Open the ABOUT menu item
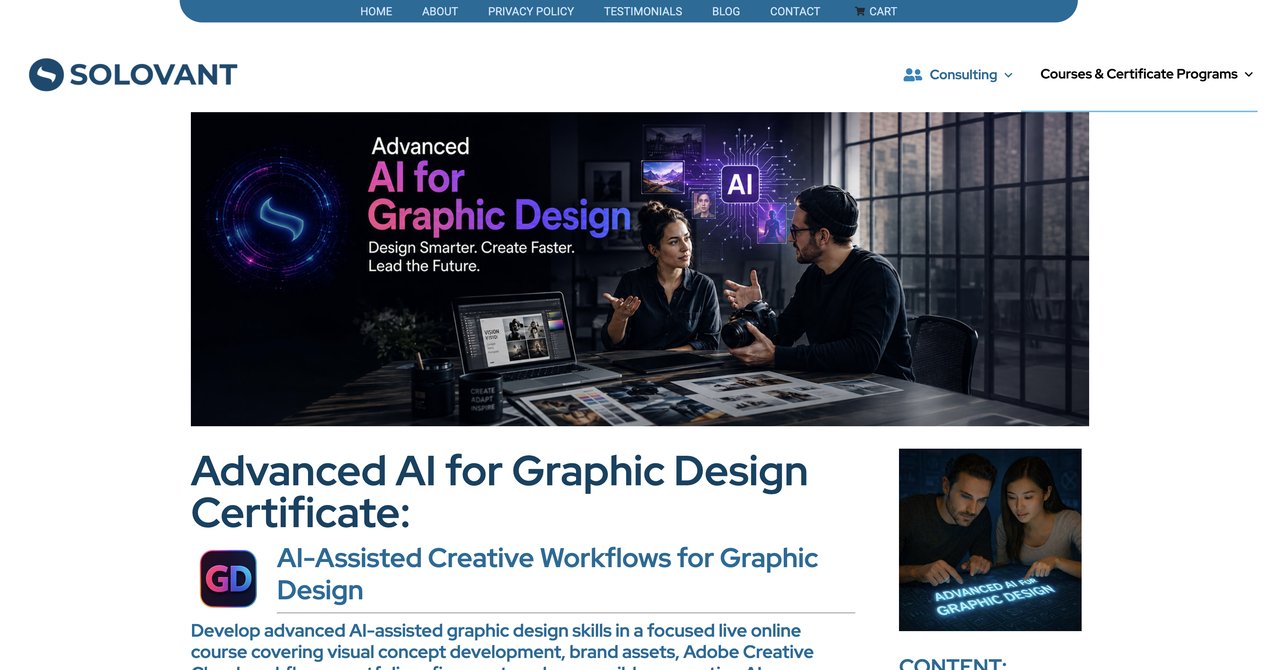Image resolution: width=1280 pixels, height=670 pixels. point(440,12)
